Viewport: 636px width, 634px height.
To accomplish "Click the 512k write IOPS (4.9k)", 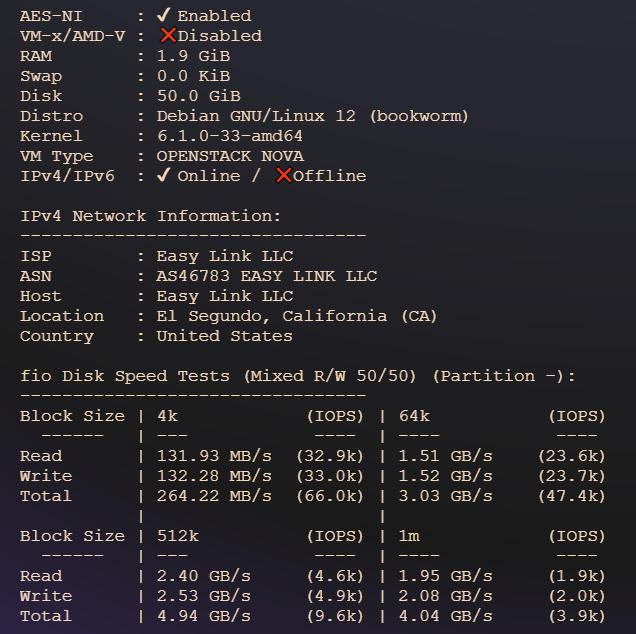I will (x=335, y=596).
